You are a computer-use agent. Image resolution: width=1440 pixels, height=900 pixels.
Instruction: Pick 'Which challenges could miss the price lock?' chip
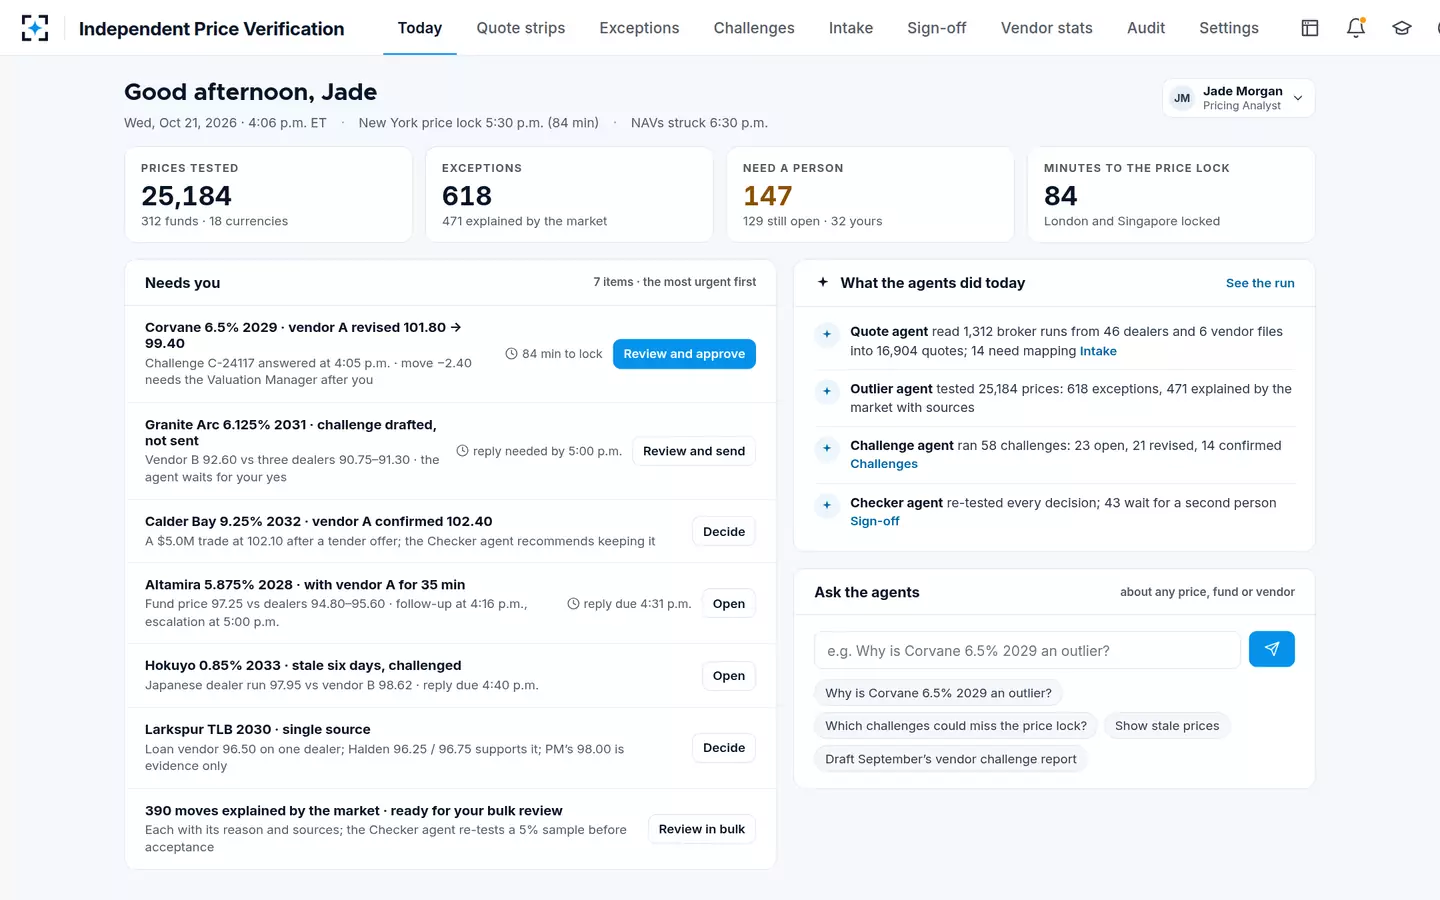coord(956,726)
